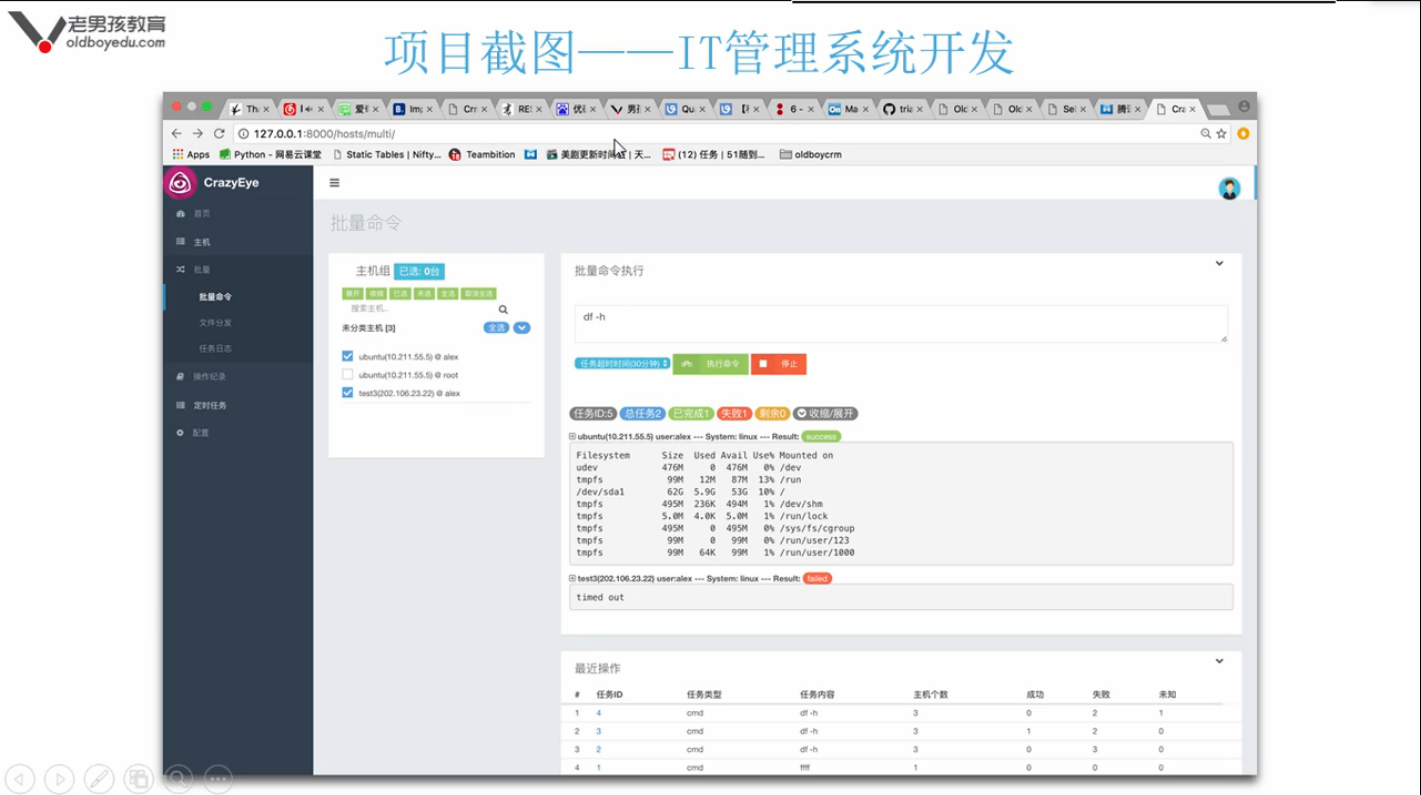The image size is (1421, 795).
Task: Uncheck test3(202.106.23.22) @ alex host
Action: click(348, 393)
